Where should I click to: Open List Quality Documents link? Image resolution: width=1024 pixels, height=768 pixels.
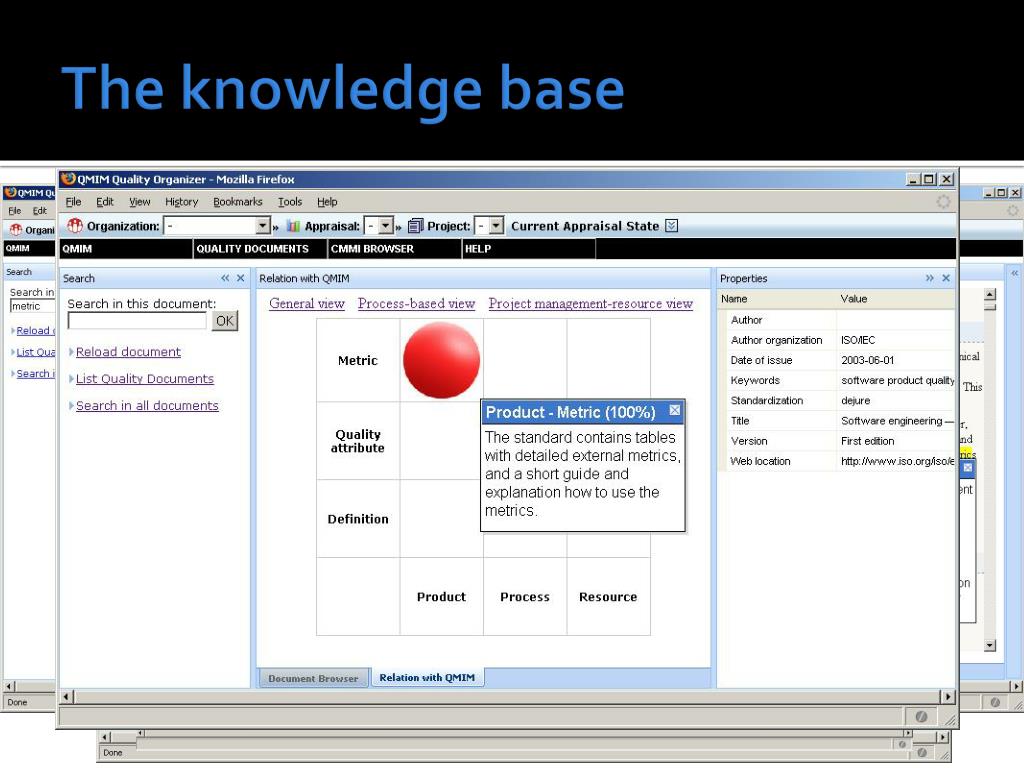coord(144,379)
